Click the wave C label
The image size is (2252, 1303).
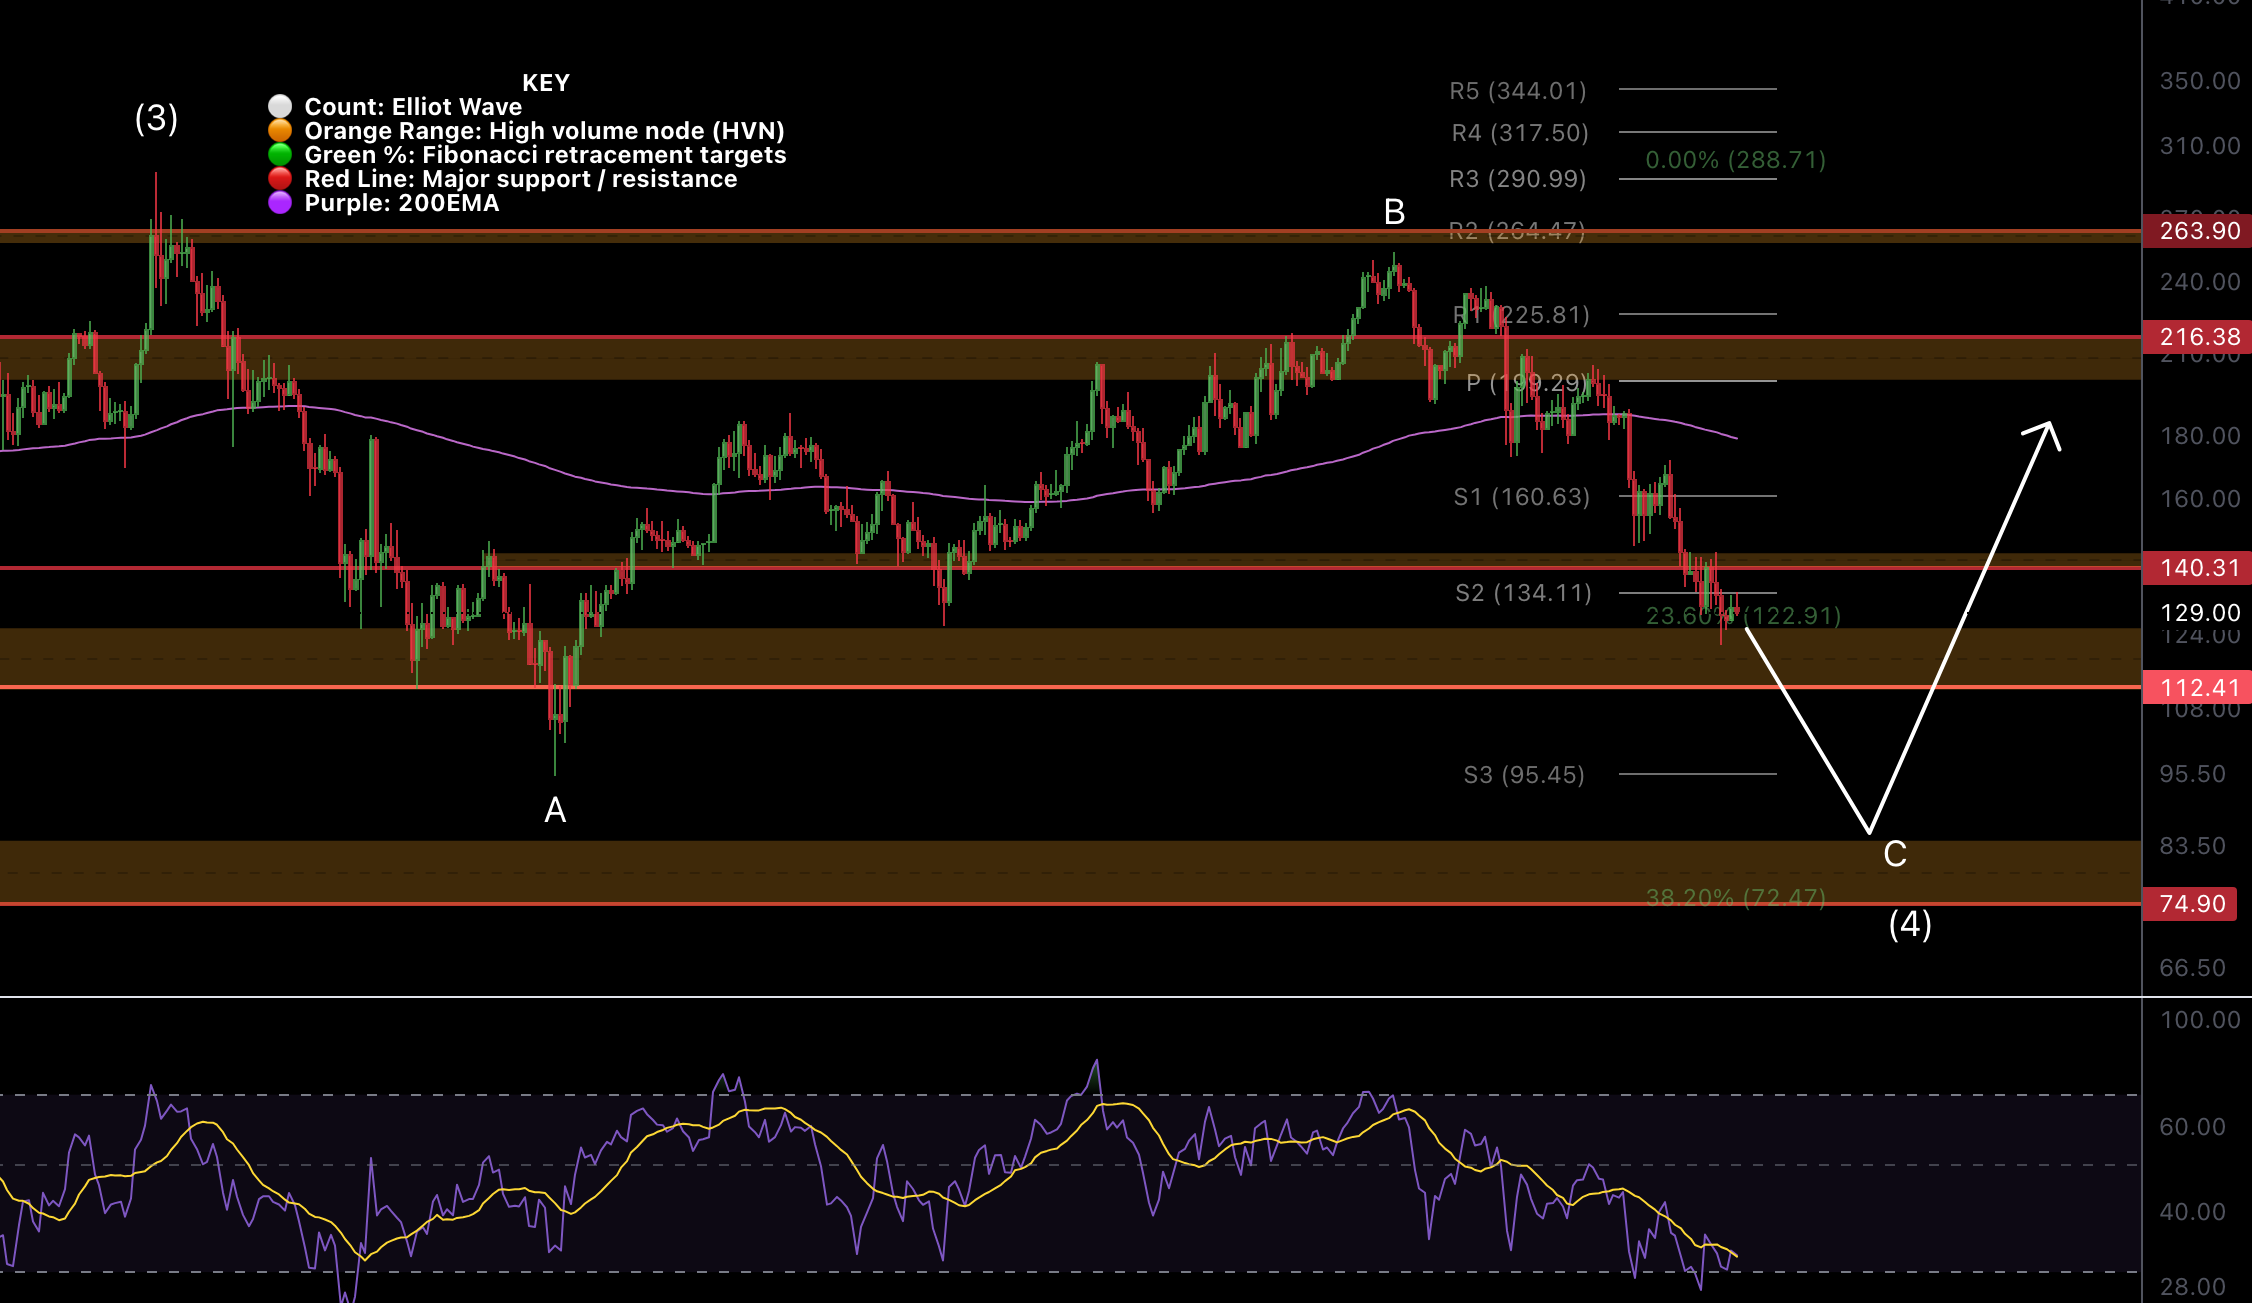pyautogui.click(x=1894, y=854)
